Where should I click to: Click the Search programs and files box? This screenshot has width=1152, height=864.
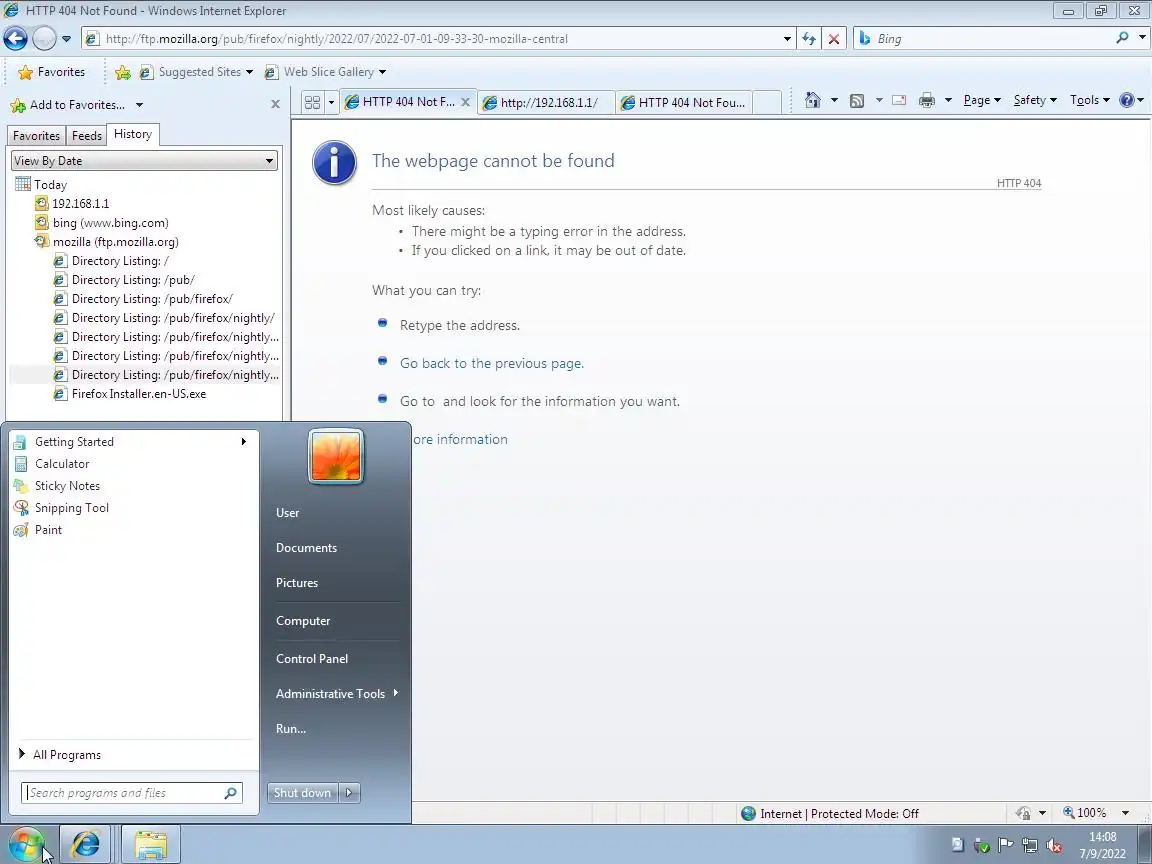pyautogui.click(x=132, y=793)
